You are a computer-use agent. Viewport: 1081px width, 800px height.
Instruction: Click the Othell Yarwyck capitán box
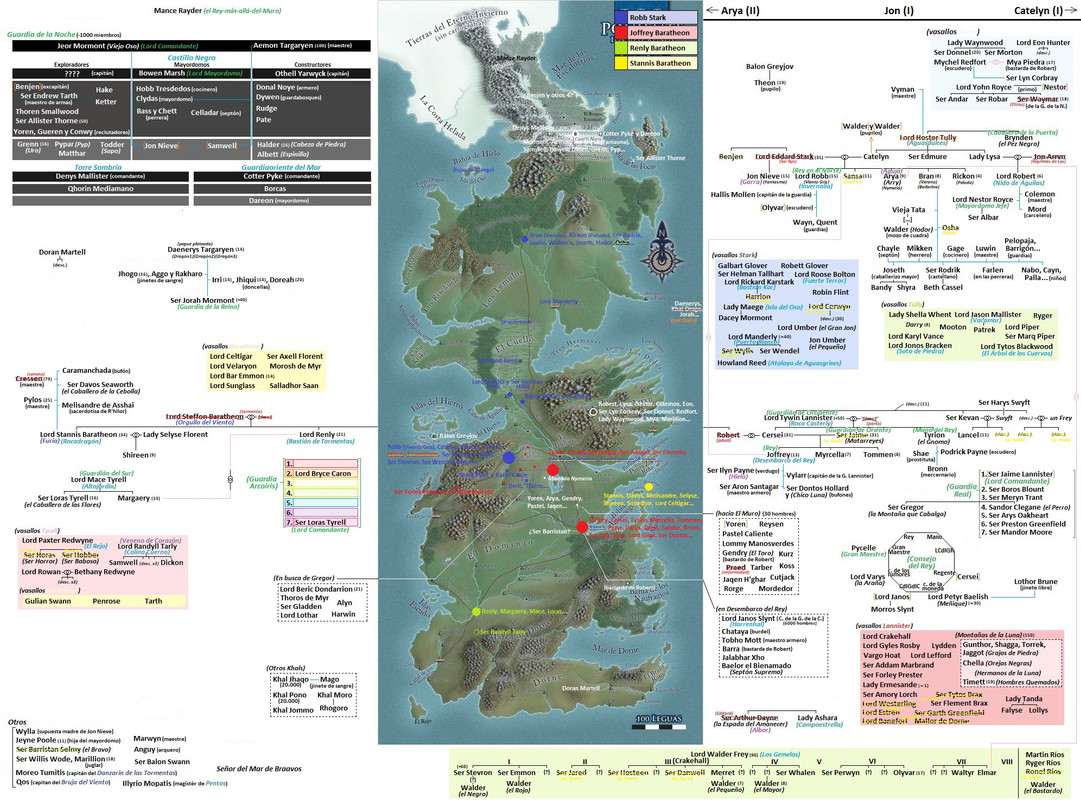coord(312,73)
